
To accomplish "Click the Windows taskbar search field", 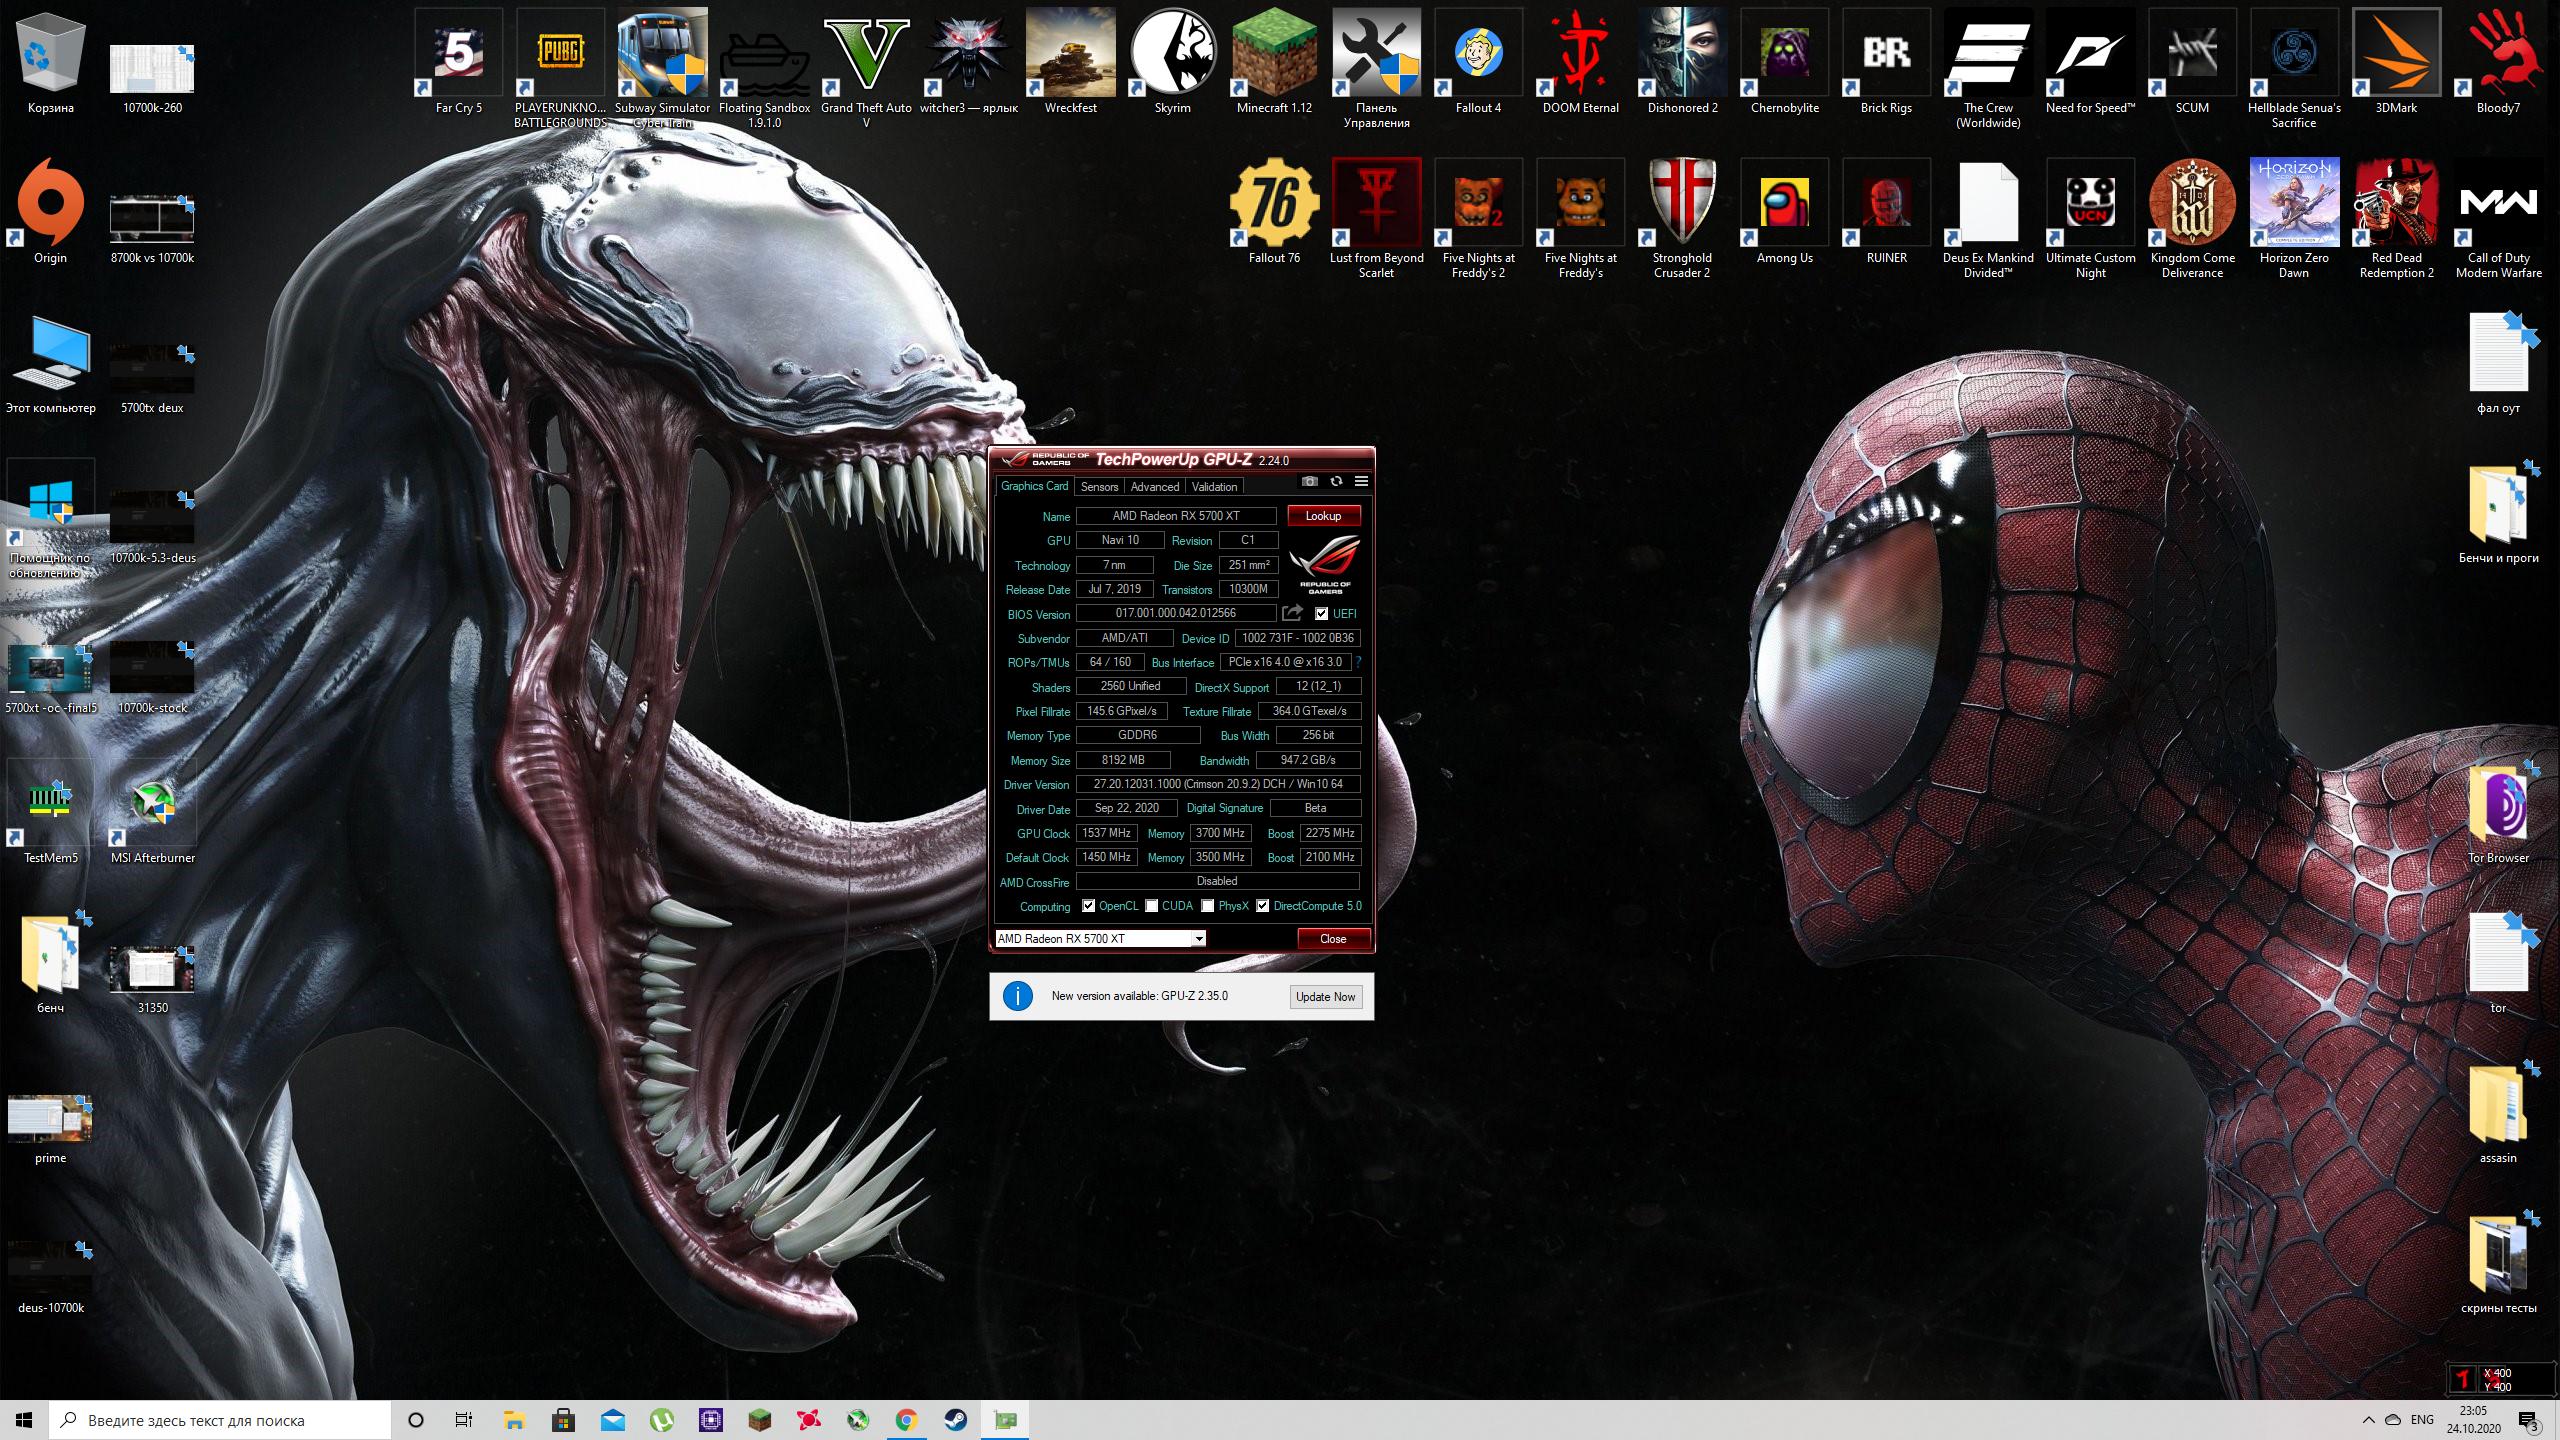I will 220,1420.
